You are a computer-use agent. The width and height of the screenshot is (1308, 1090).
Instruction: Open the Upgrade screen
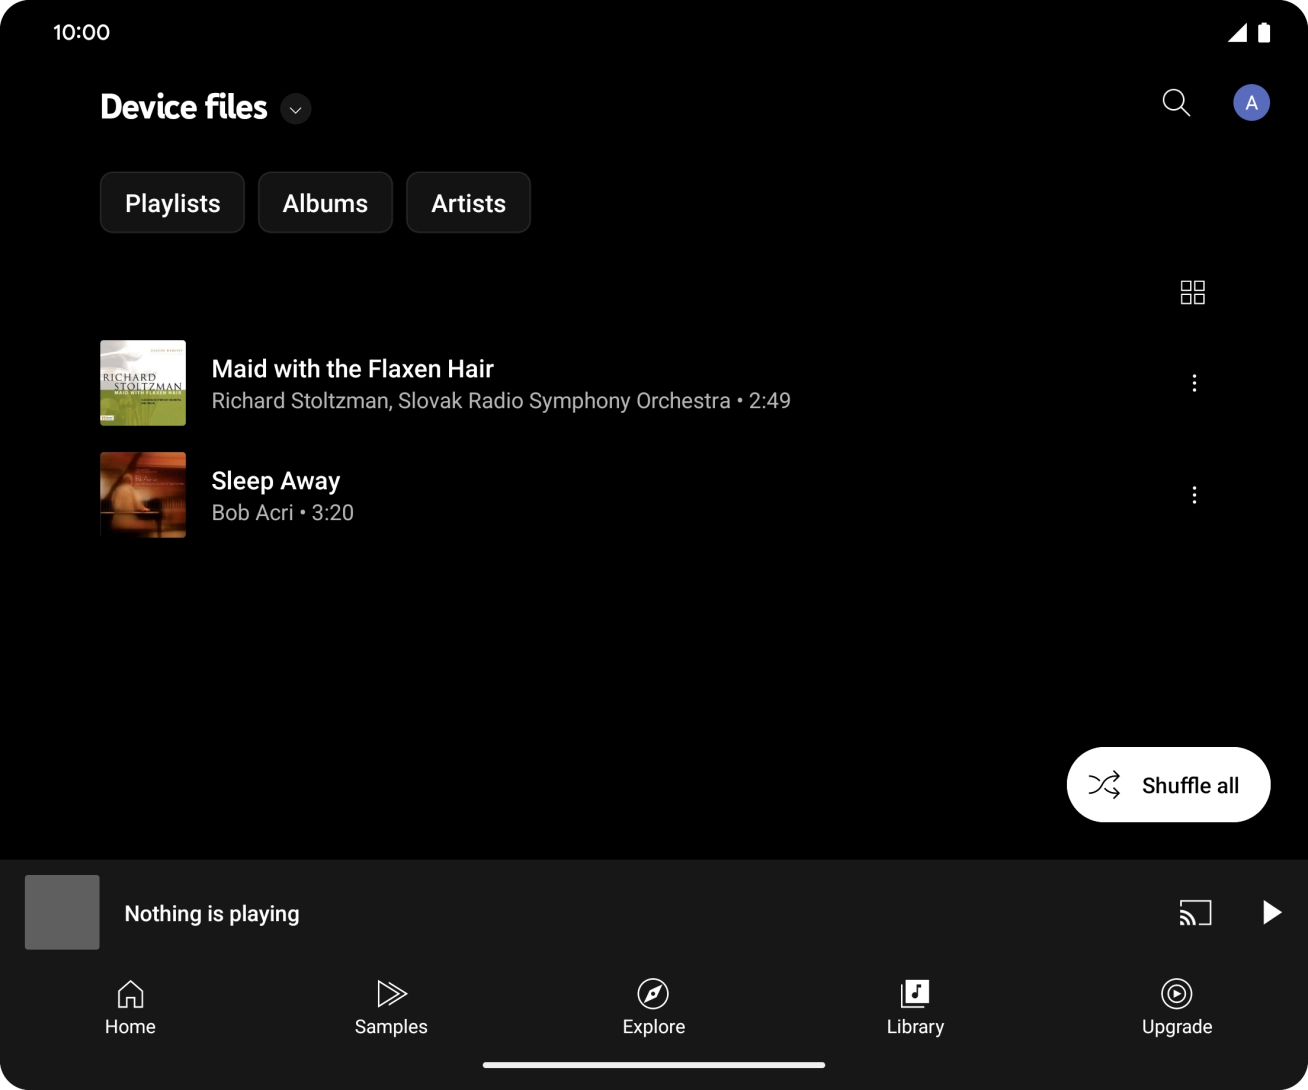tap(1176, 1006)
